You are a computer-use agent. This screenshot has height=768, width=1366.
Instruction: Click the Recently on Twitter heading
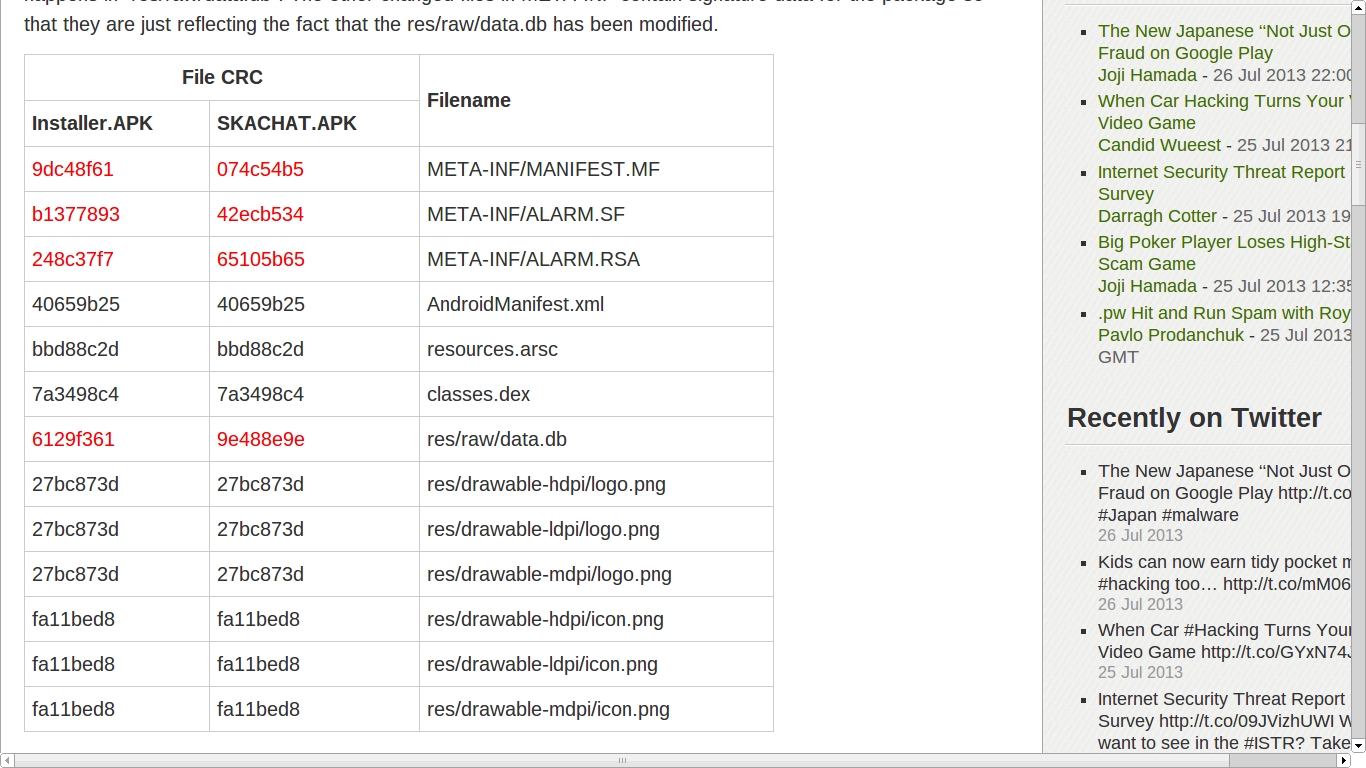pos(1194,418)
